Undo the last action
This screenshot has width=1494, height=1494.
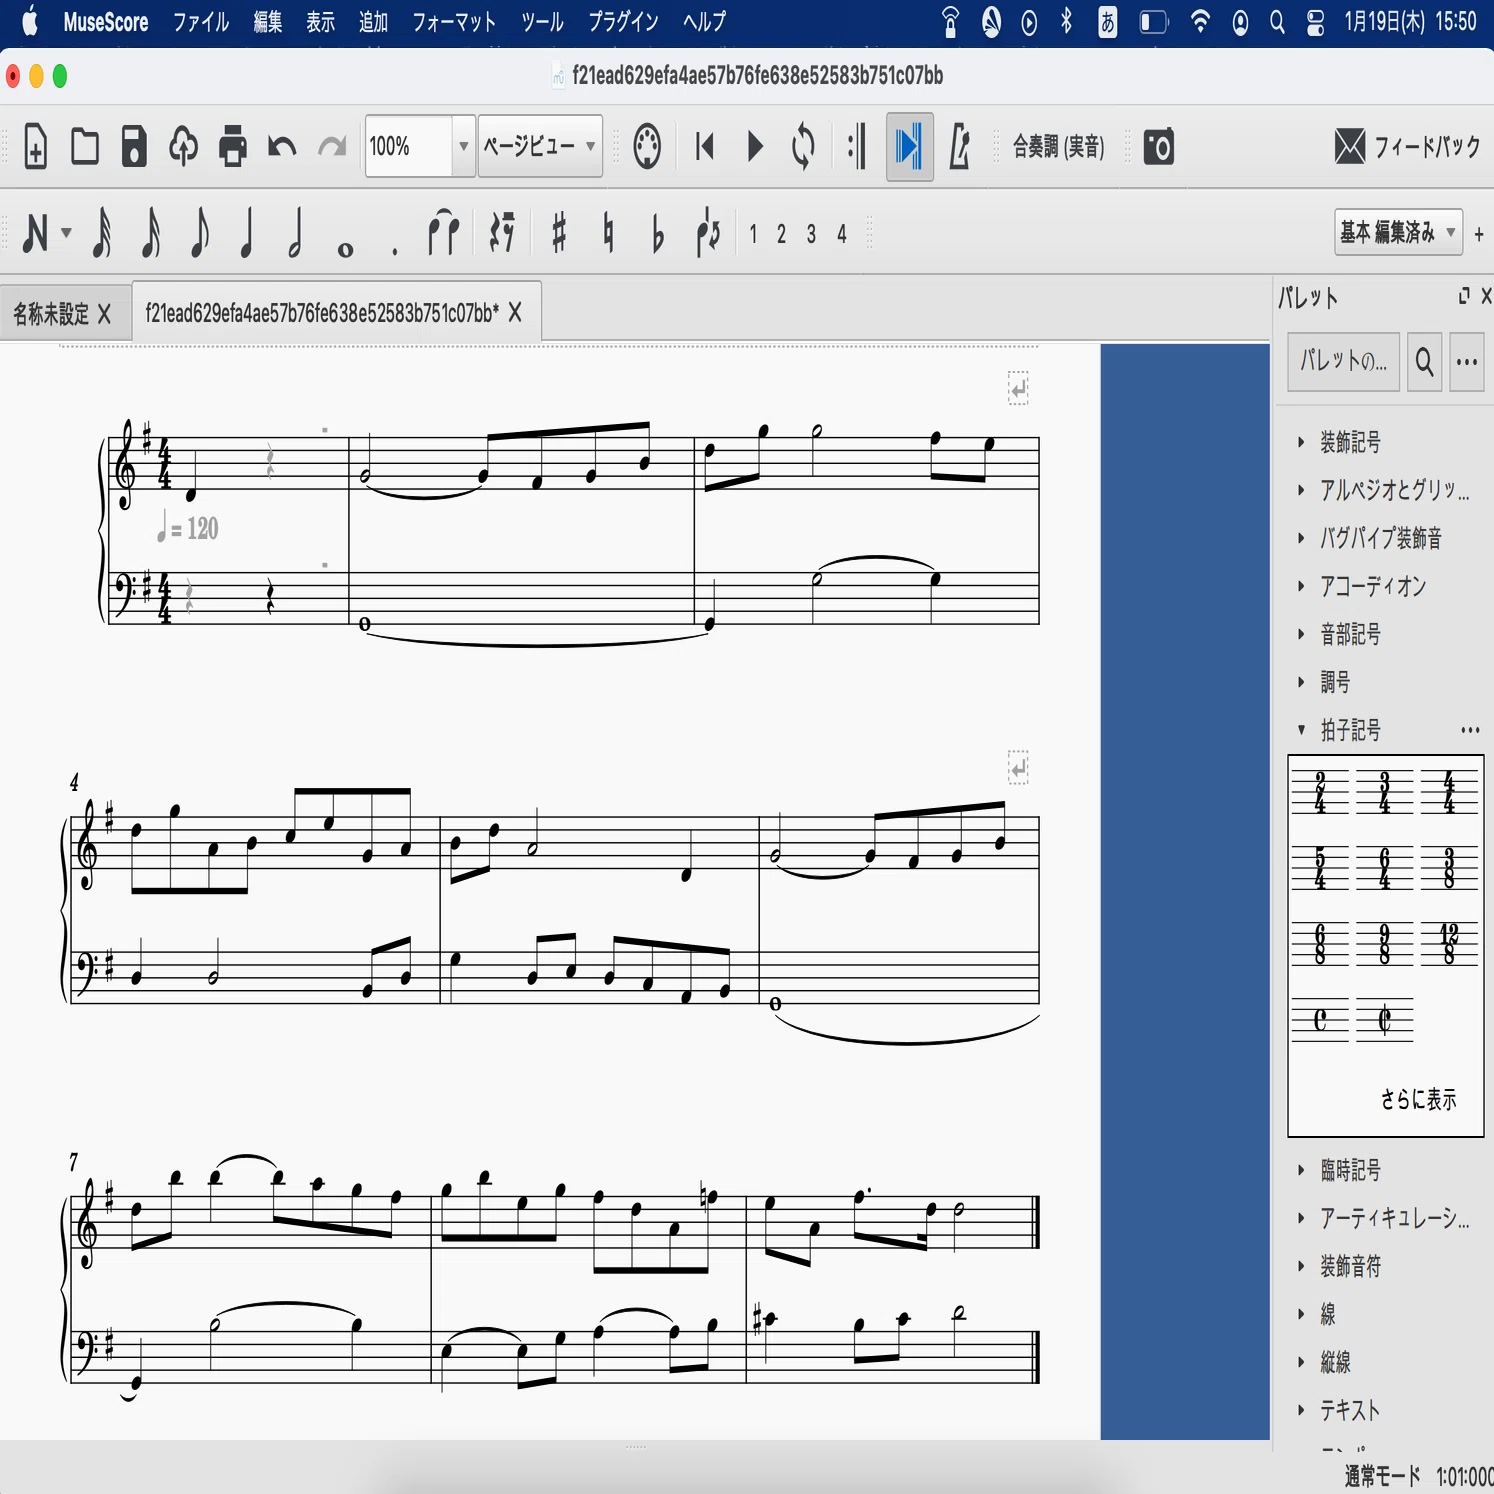[282, 147]
